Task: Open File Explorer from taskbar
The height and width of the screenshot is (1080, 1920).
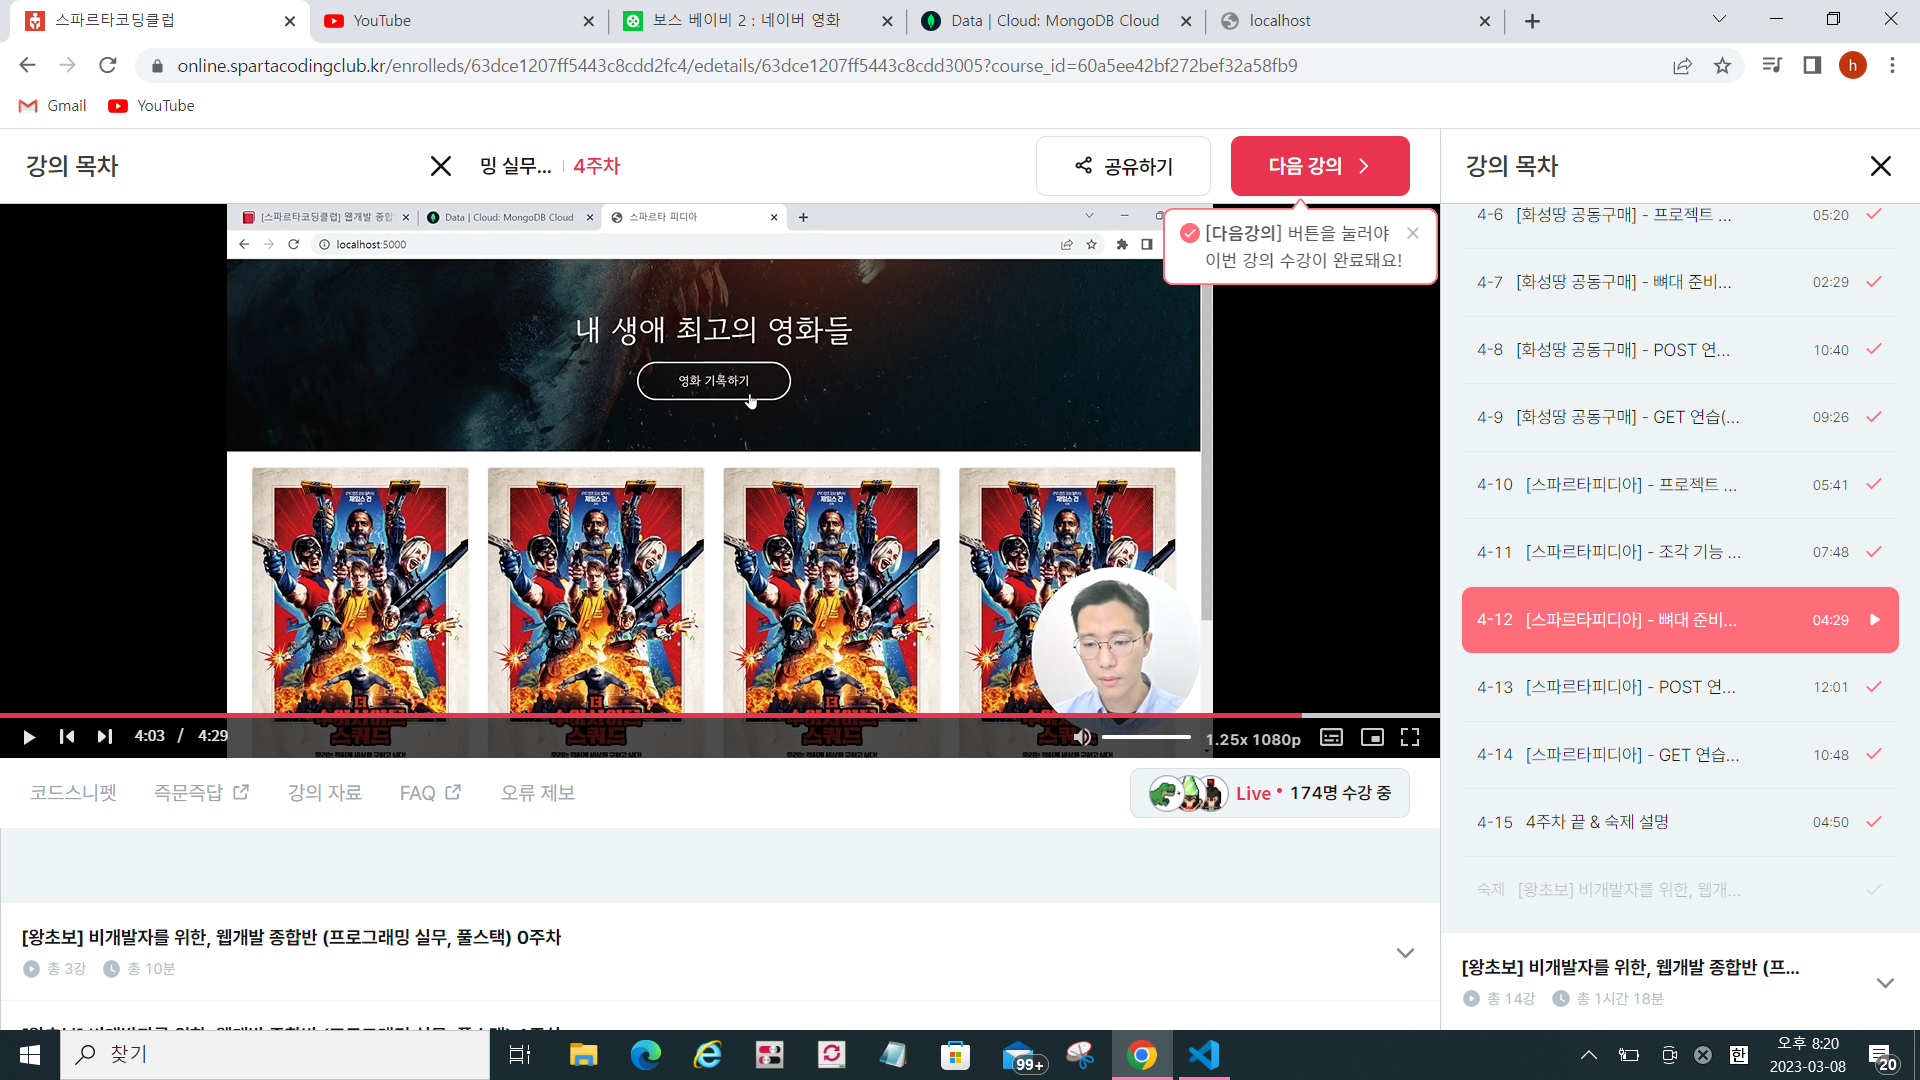Action: click(x=583, y=1055)
